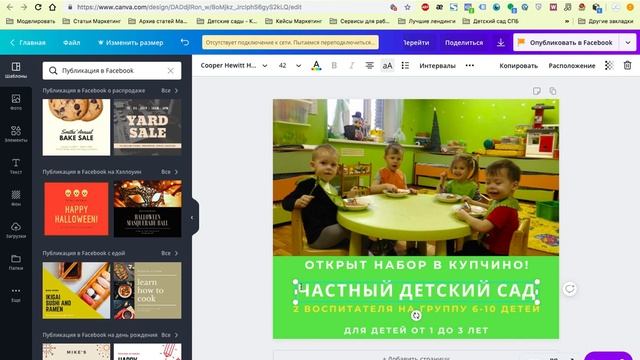Image resolution: width=640 pixels, height=360 pixels.
Task: Open the Элементы elements sidebar tab
Action: (16, 134)
